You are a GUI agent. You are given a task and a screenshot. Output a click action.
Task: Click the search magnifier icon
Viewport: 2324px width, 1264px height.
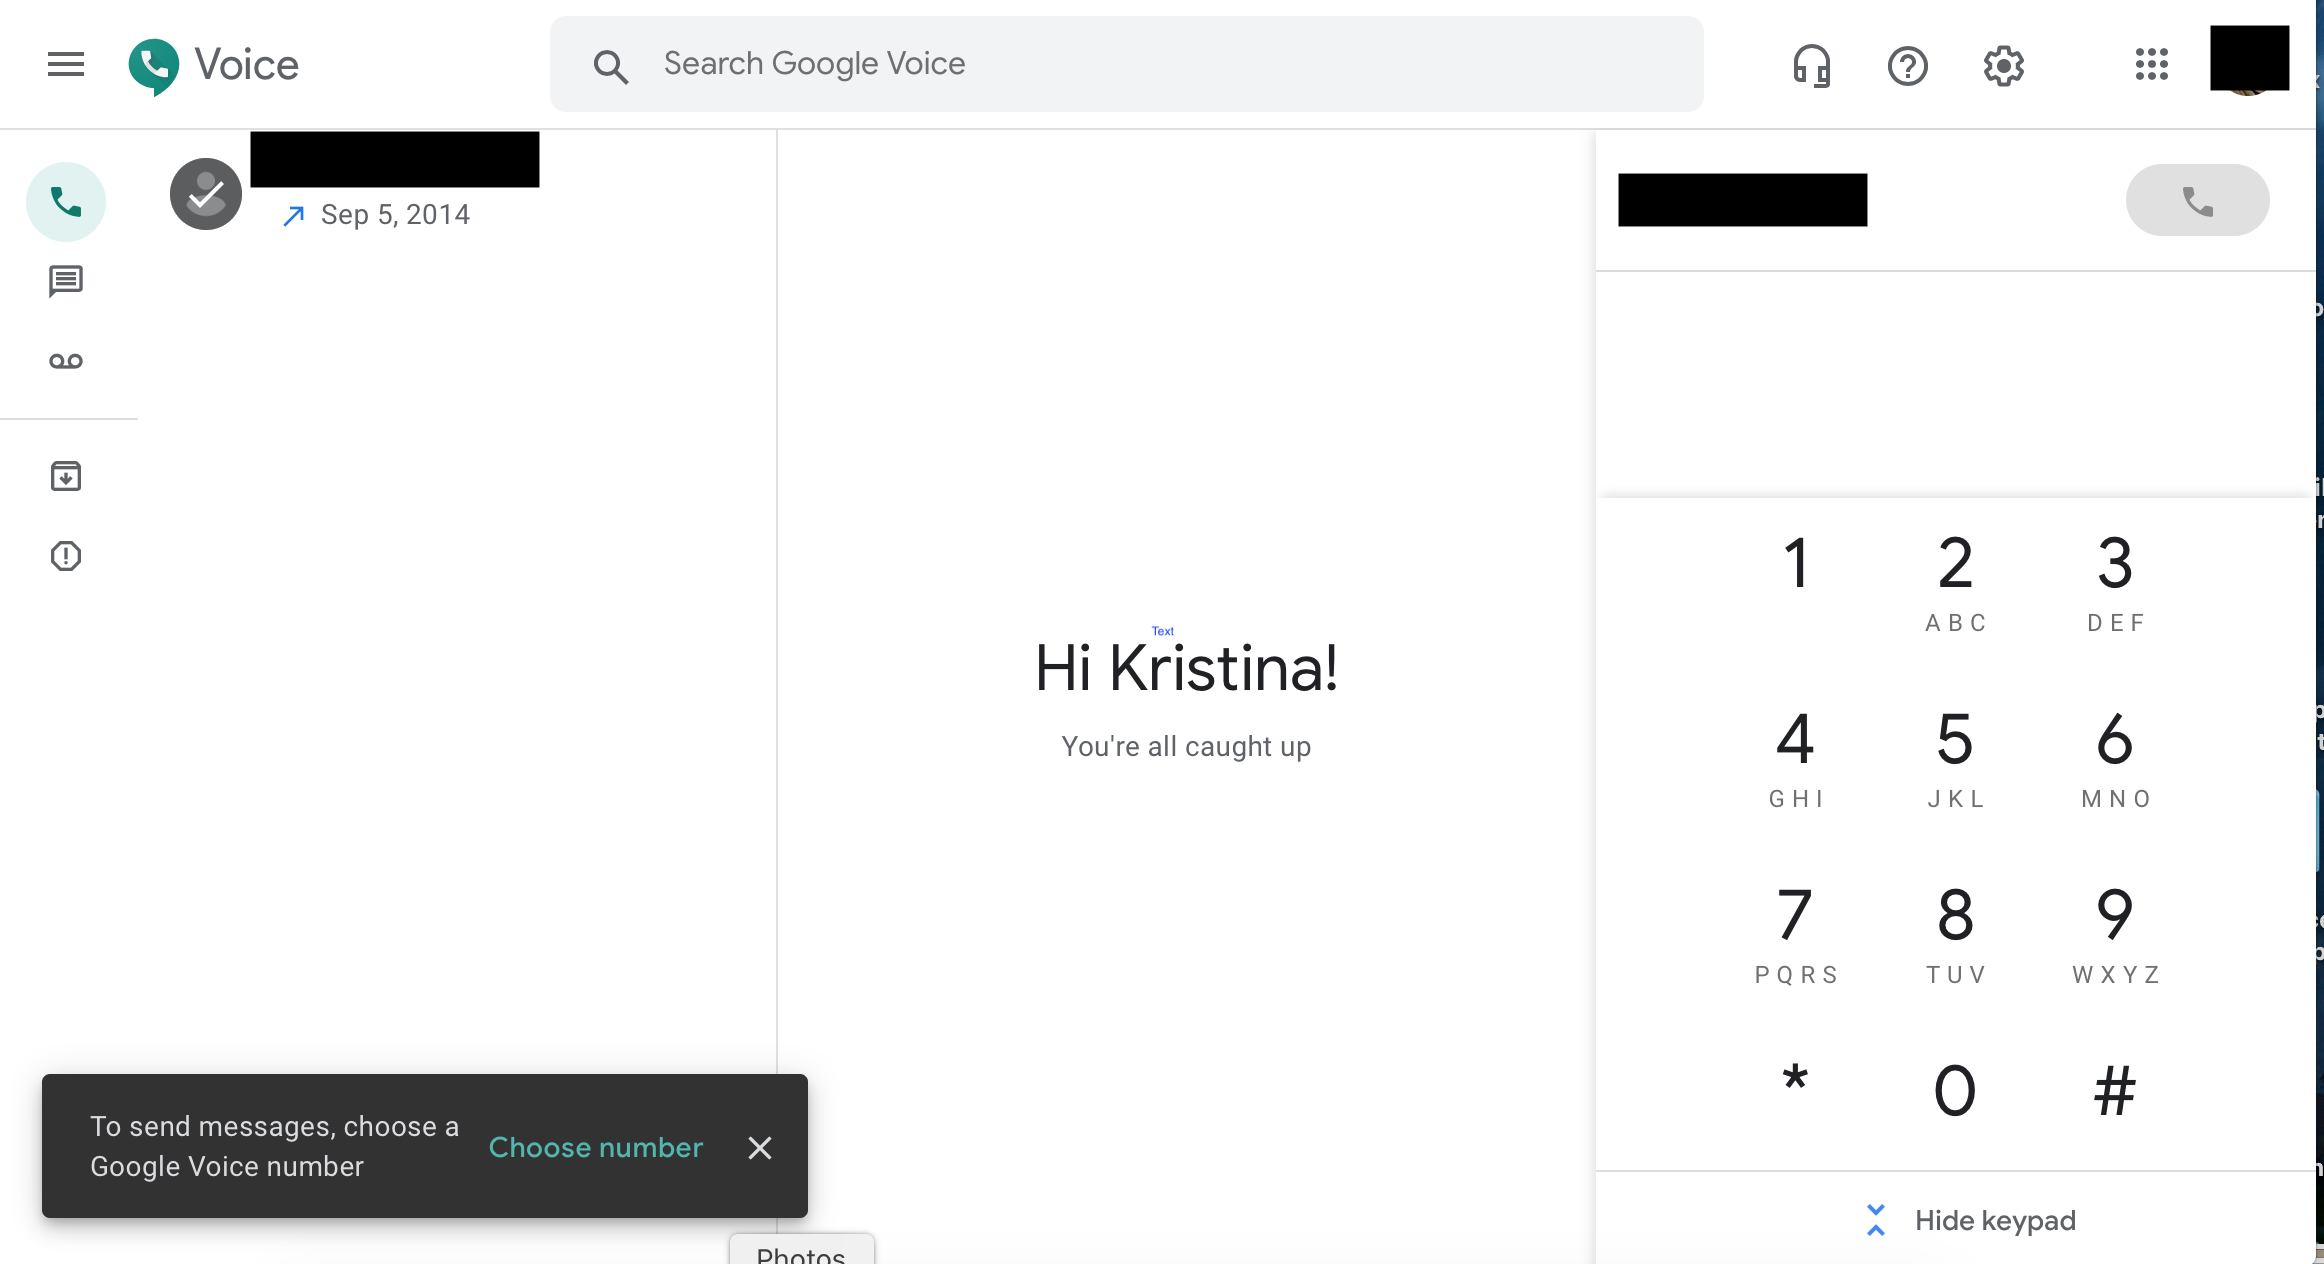(611, 65)
